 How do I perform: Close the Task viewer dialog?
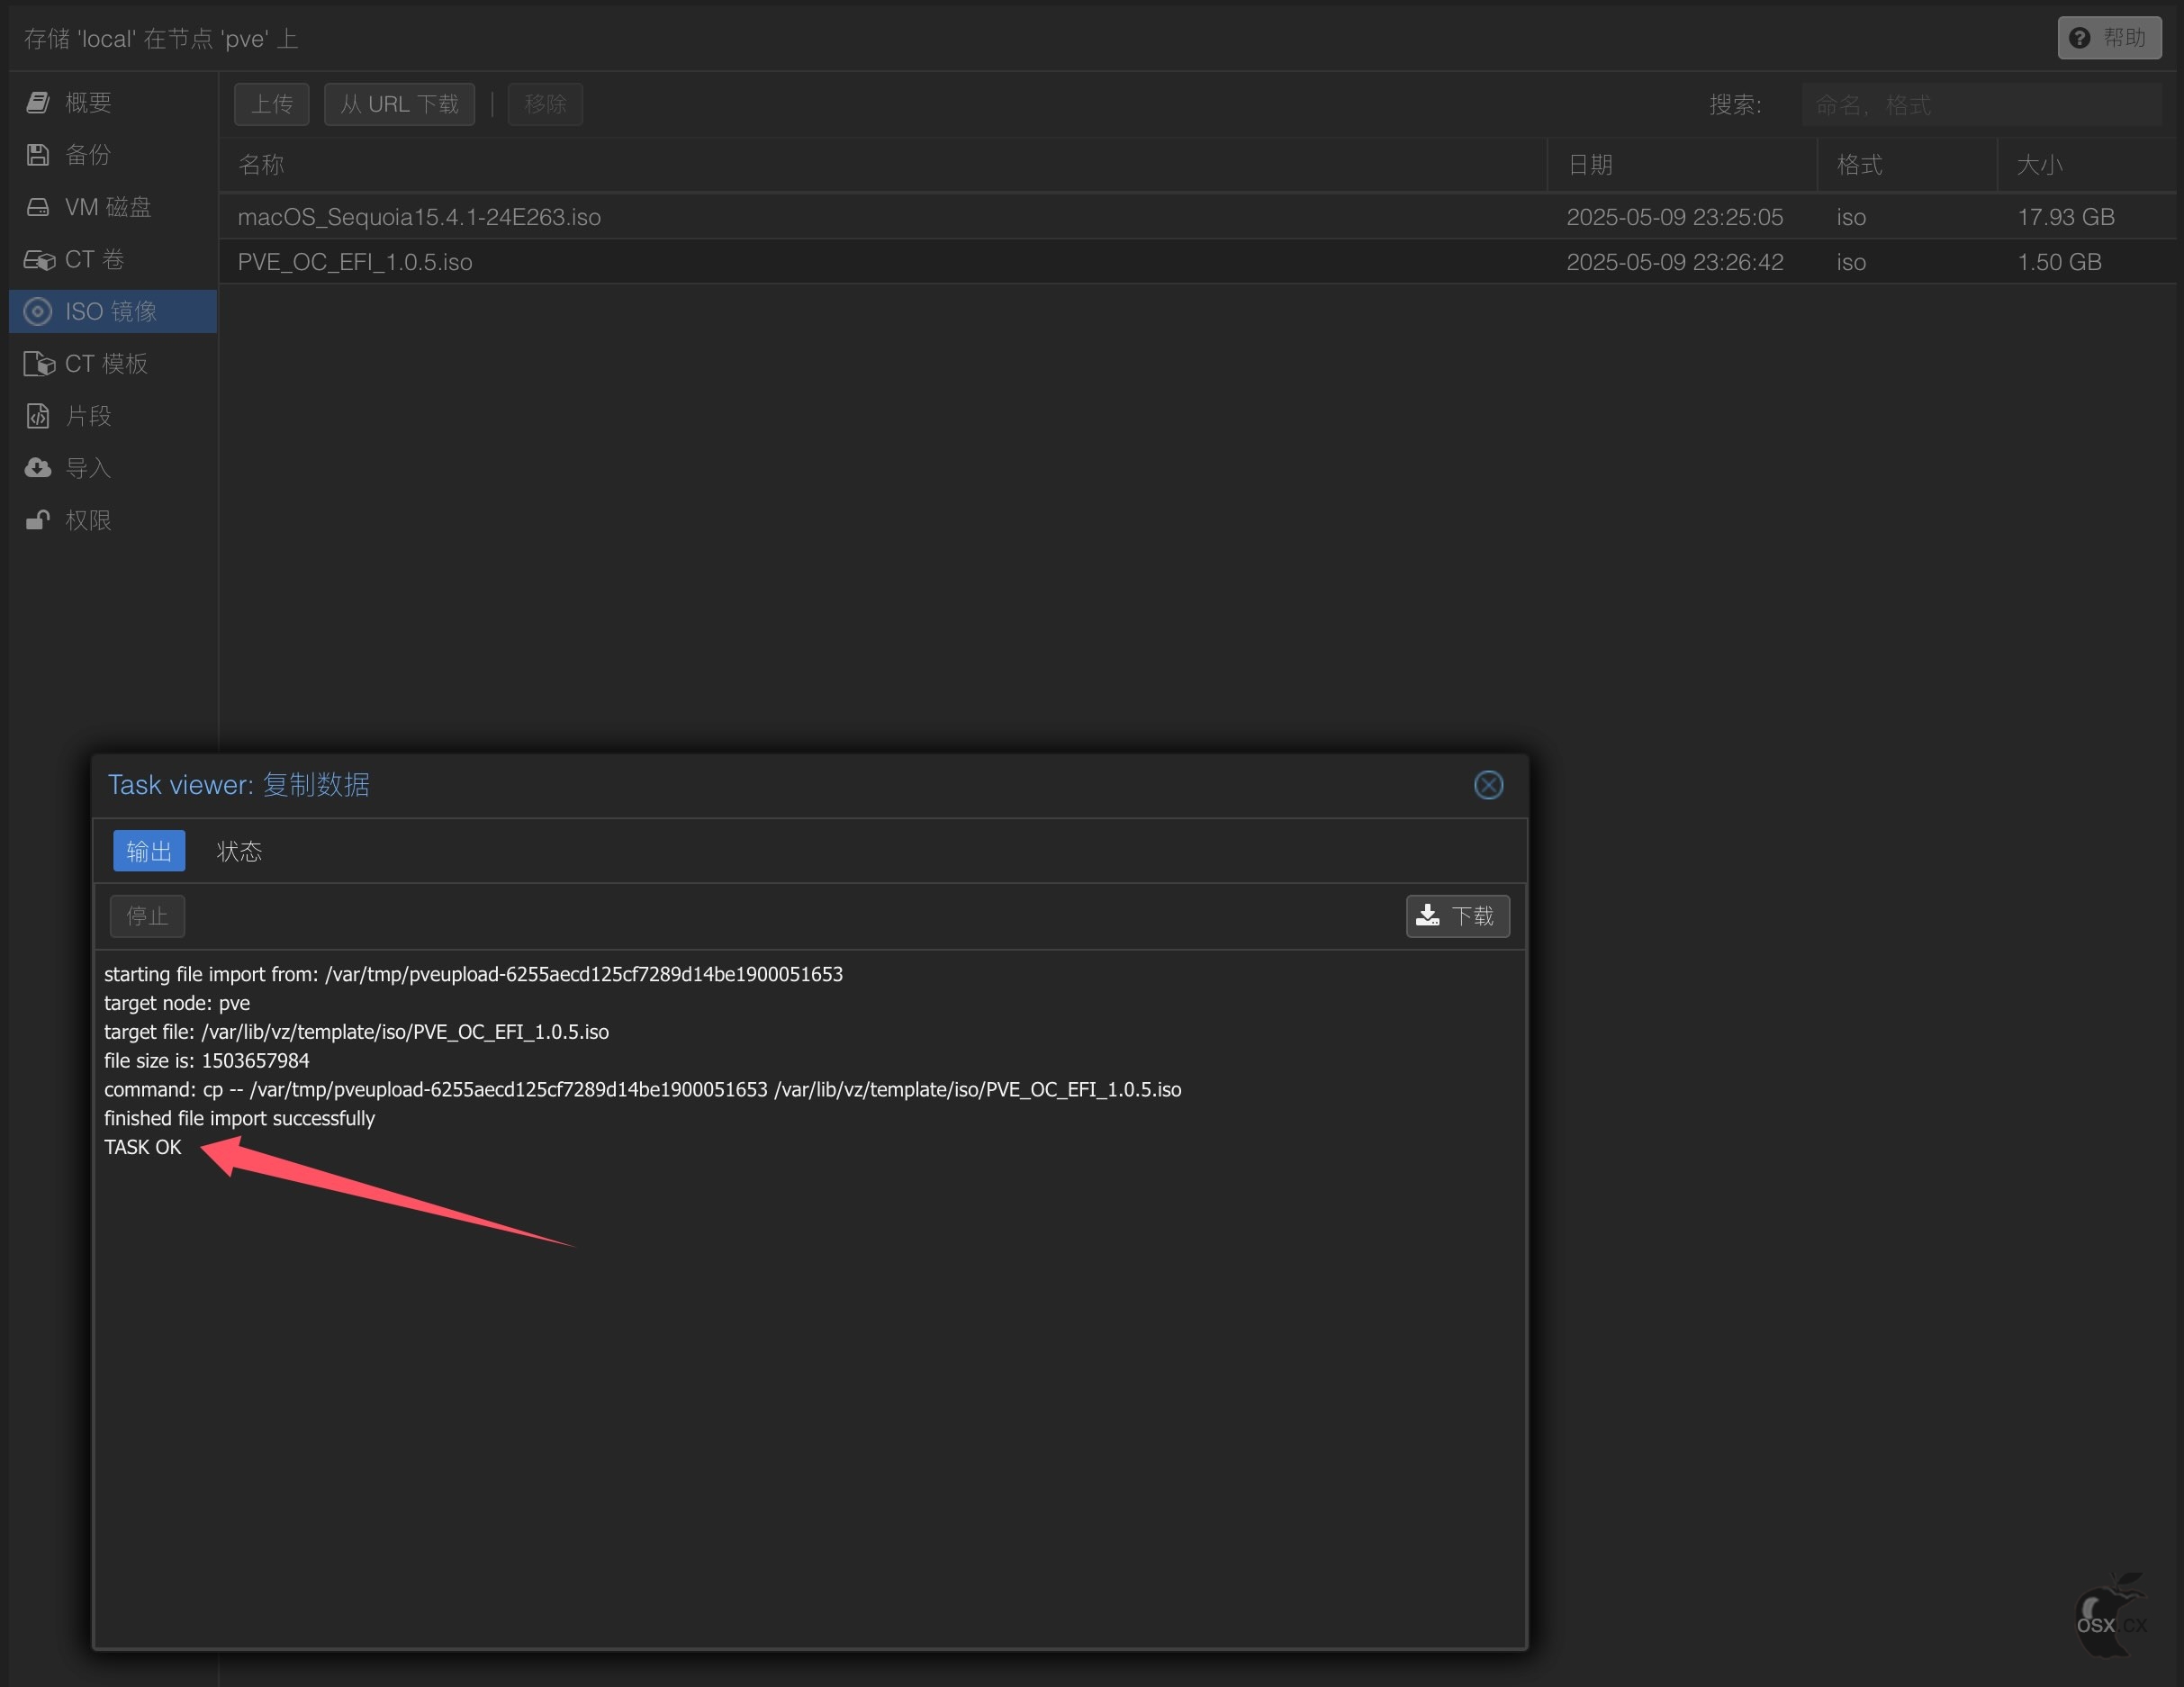pyautogui.click(x=1488, y=785)
